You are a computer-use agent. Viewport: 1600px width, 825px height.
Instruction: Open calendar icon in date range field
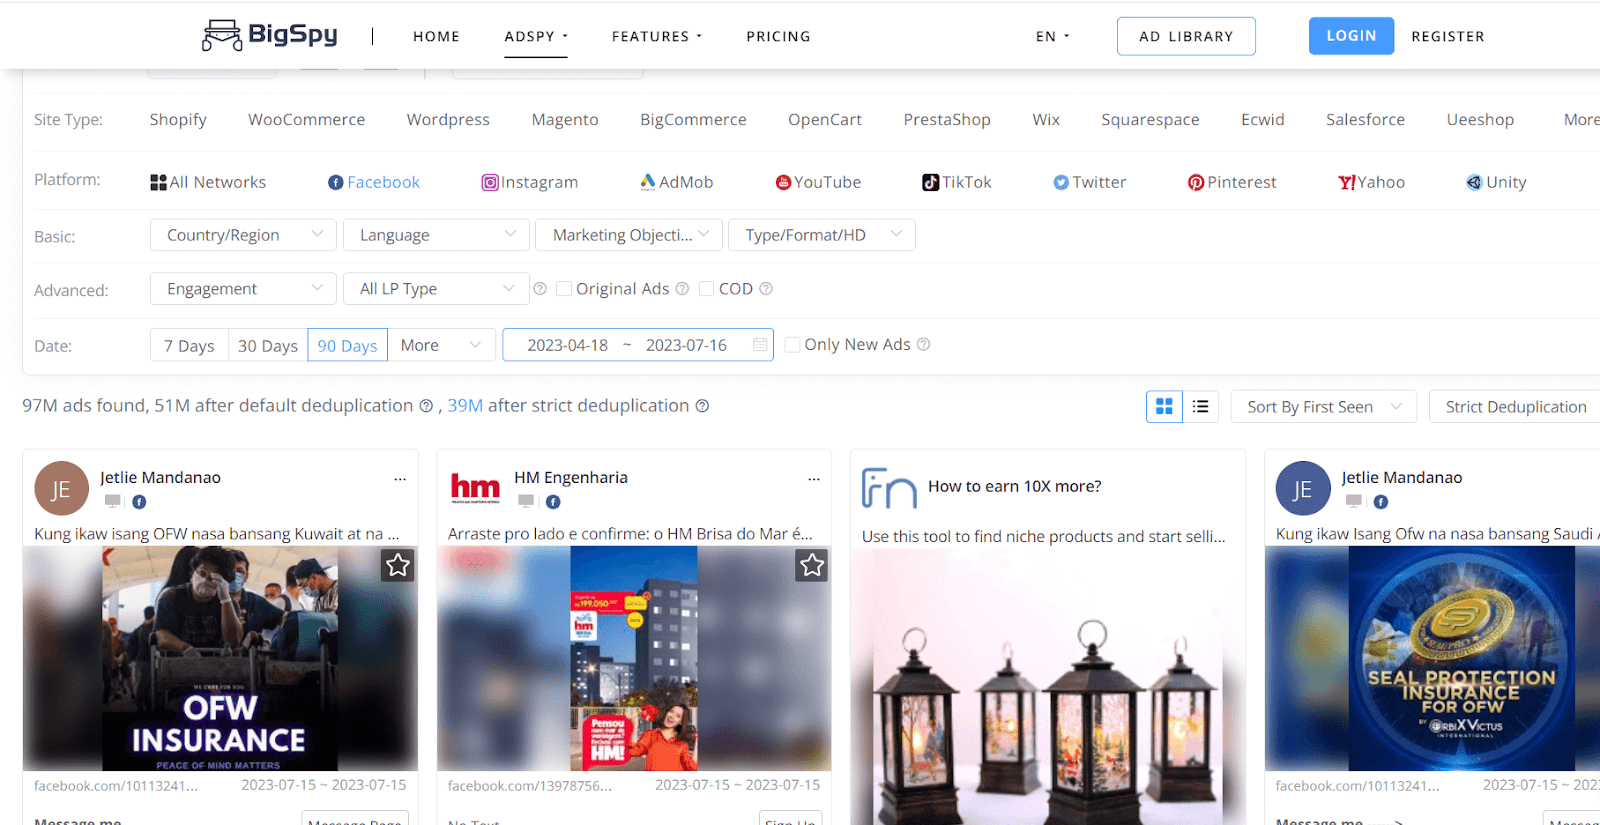pos(760,345)
